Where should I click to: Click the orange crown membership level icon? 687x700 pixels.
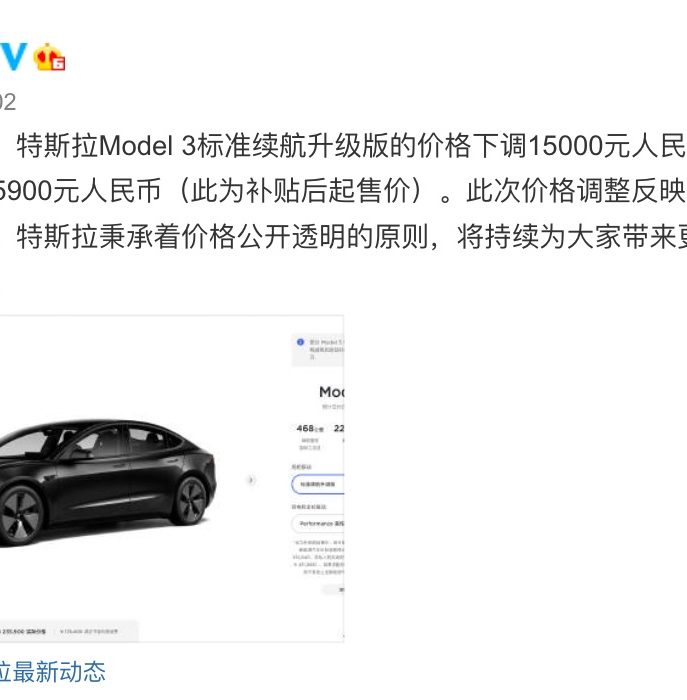[x=50, y=57]
